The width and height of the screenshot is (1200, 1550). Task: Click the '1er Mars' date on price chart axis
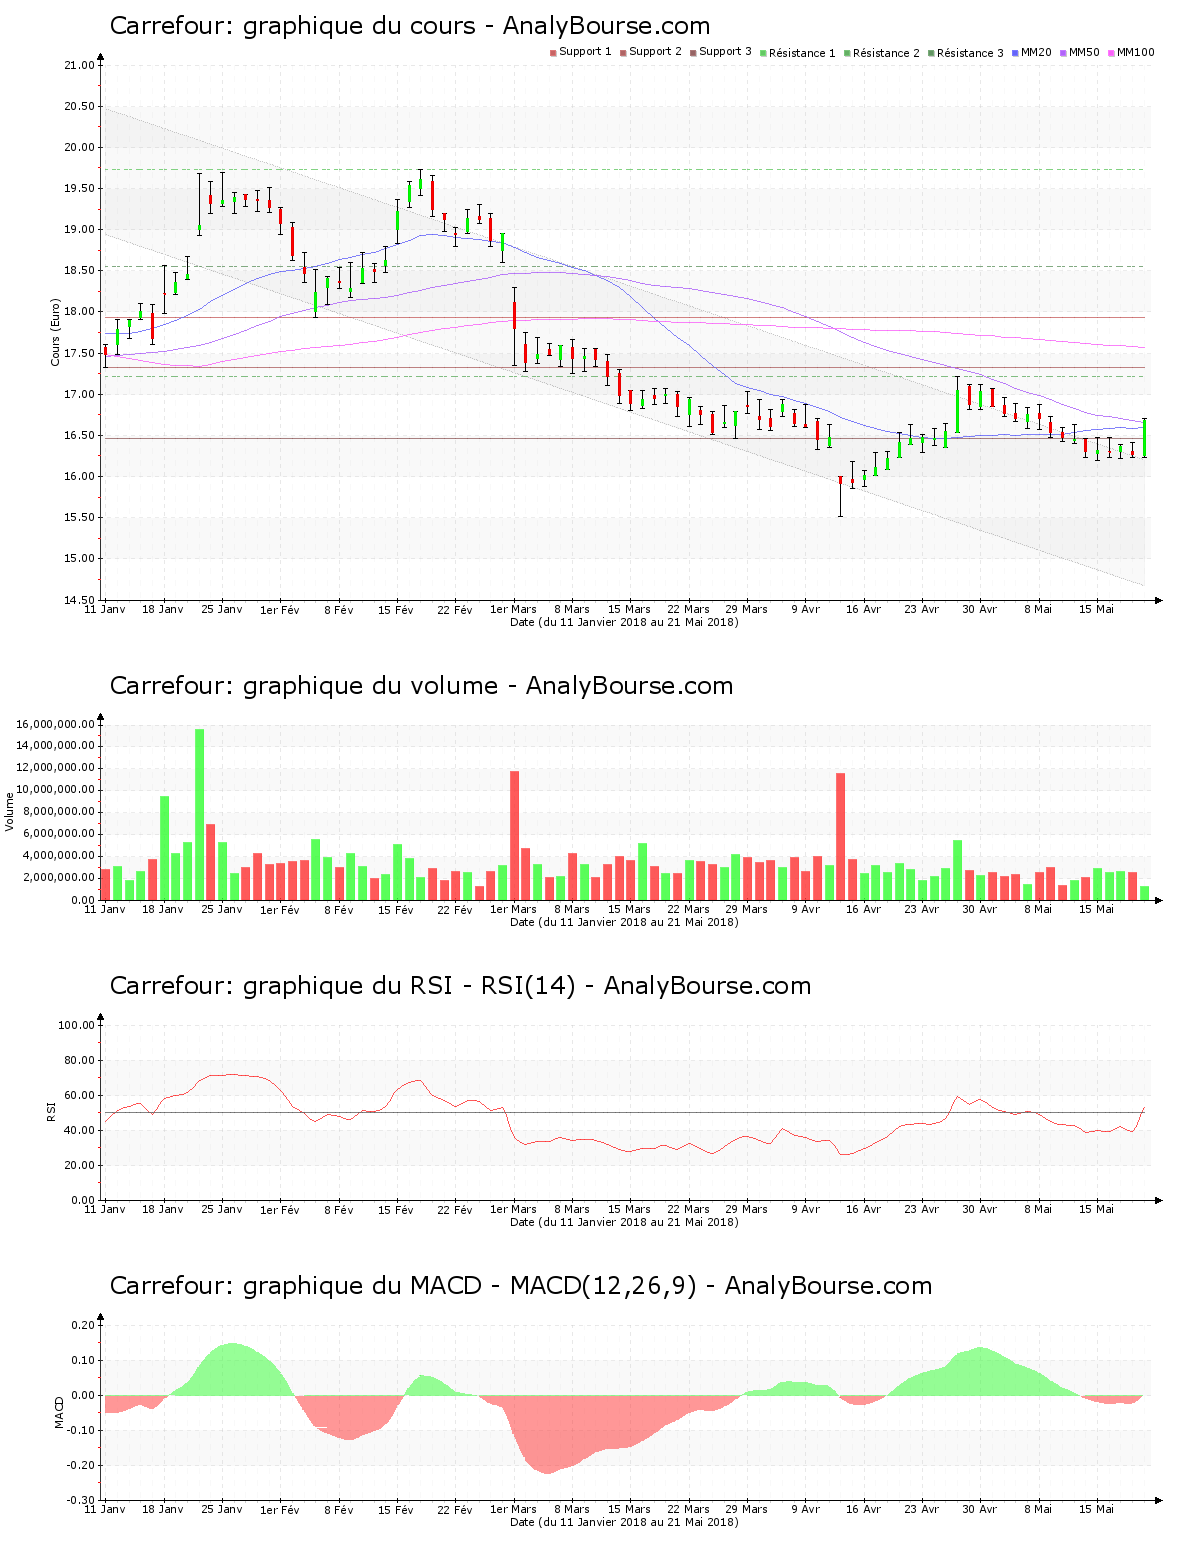tap(513, 609)
